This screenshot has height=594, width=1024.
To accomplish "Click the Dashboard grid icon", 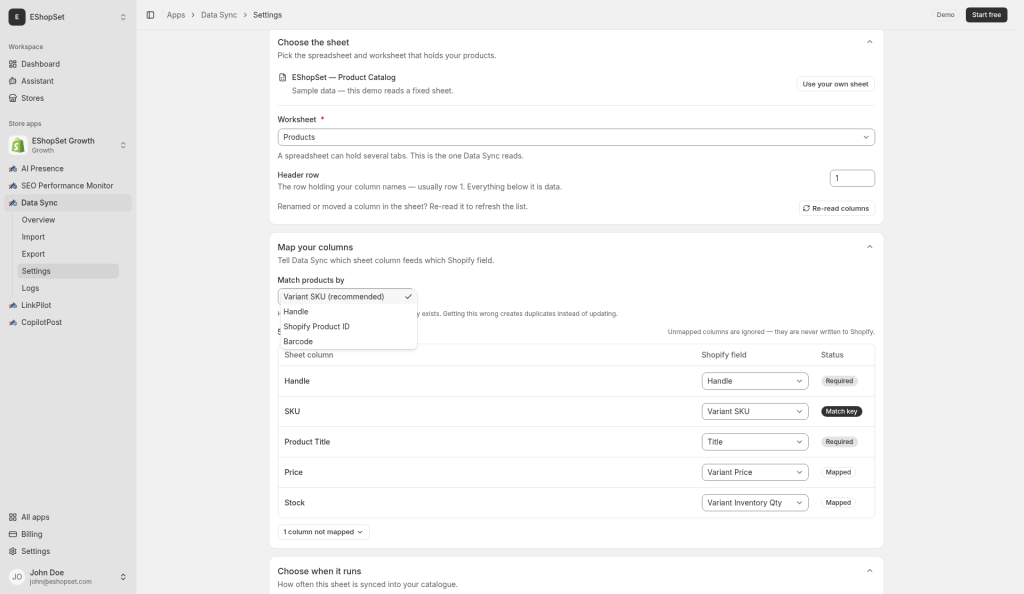I will [x=12, y=64].
